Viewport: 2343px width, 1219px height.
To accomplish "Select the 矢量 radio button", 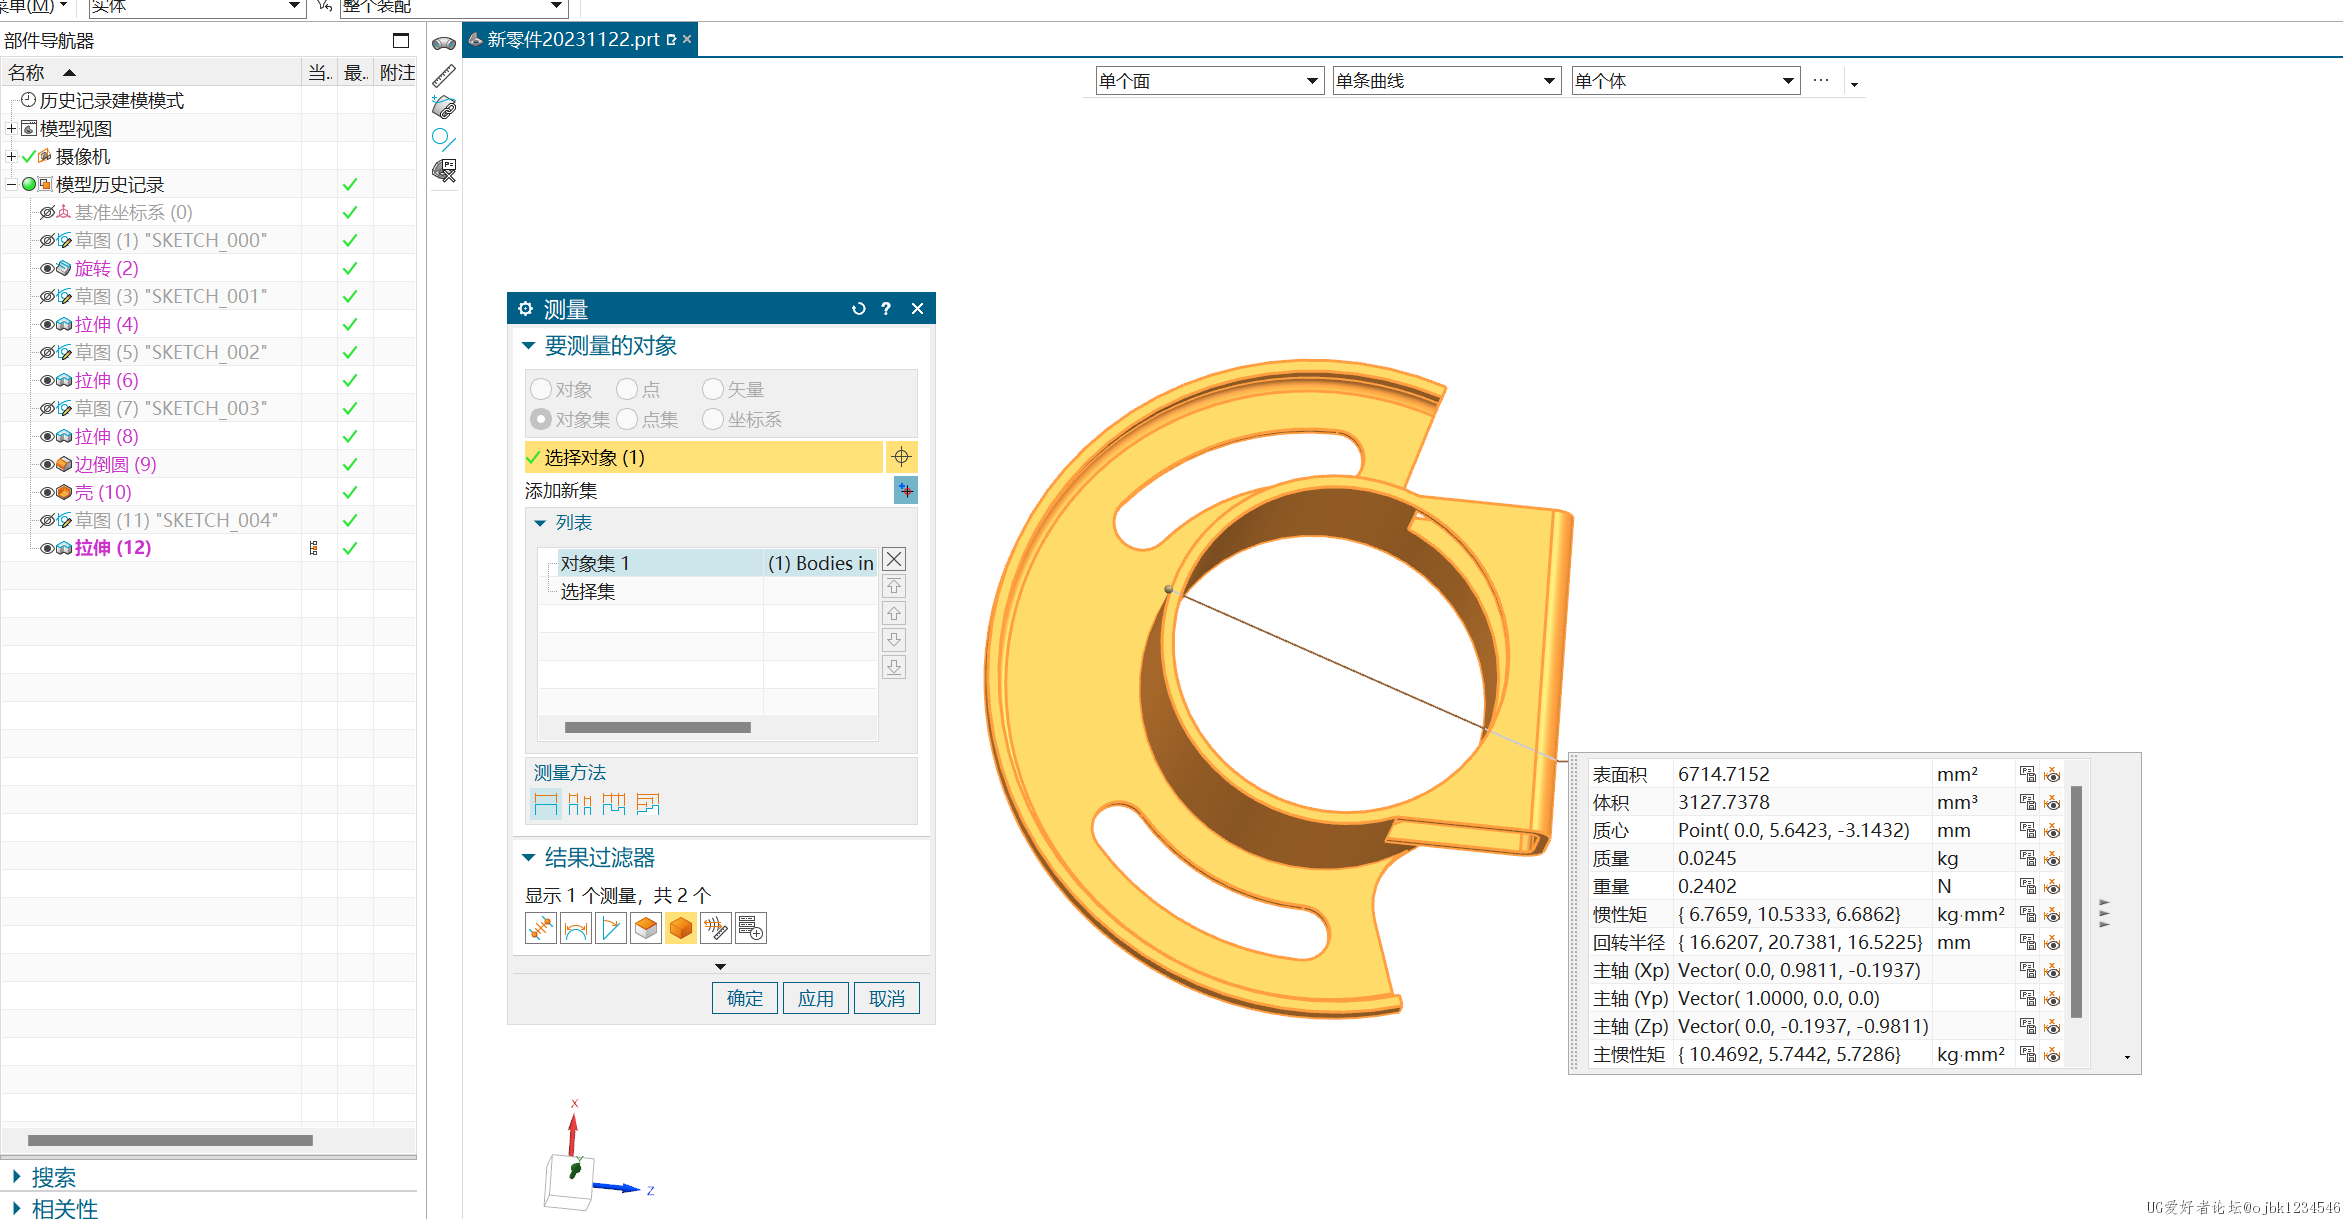I will point(713,389).
